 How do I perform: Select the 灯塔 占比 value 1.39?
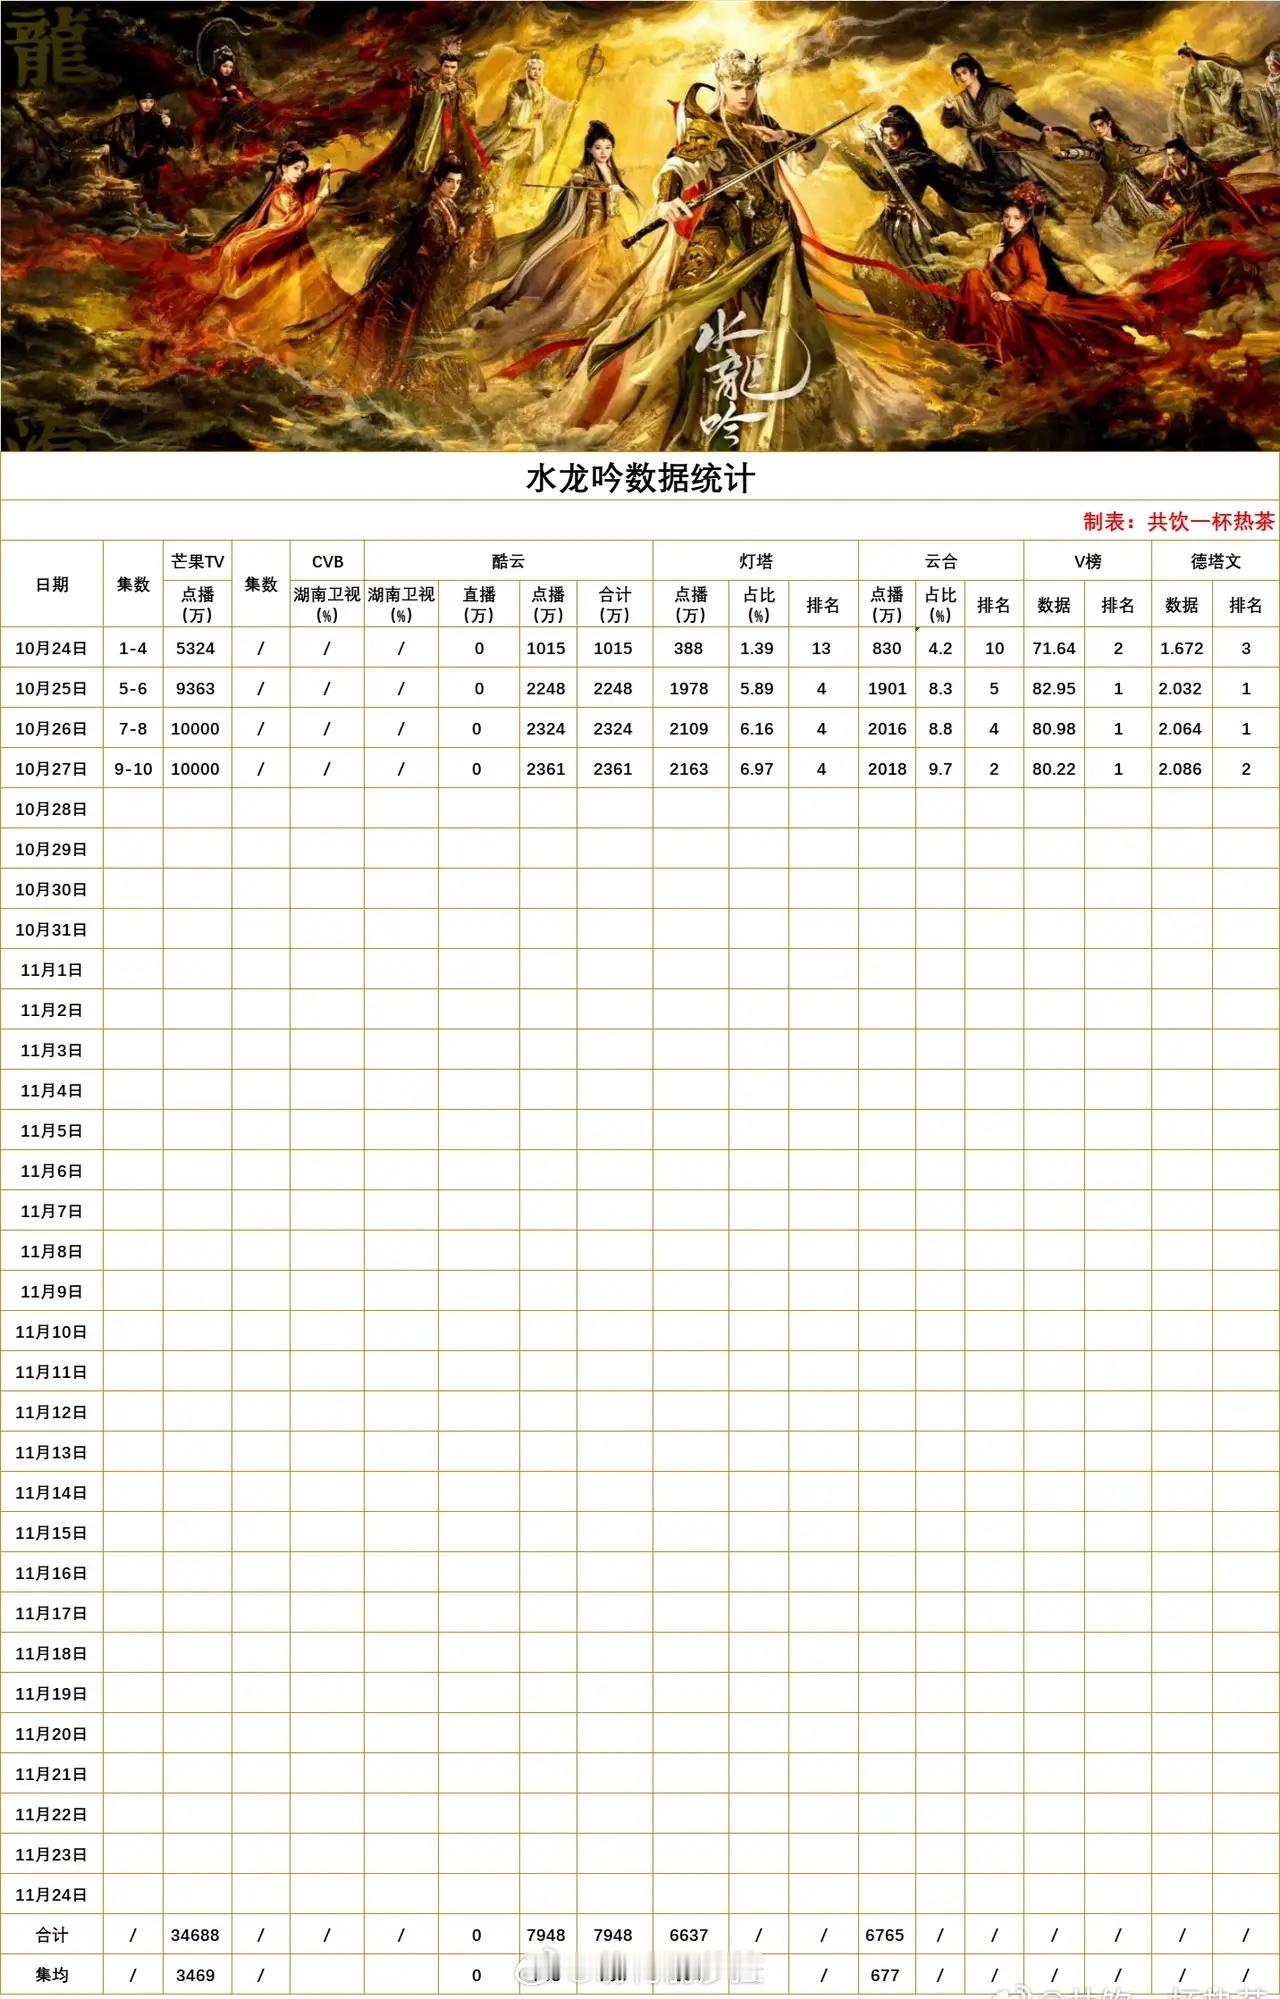(x=757, y=648)
